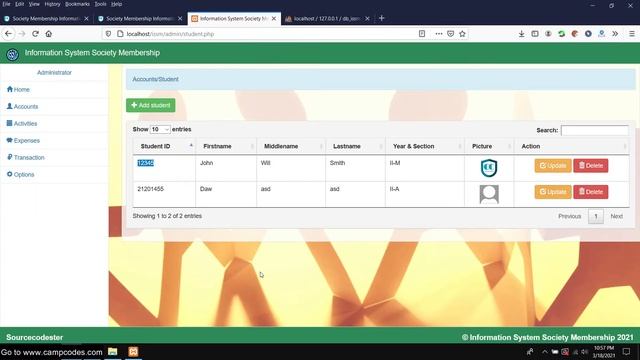Screen dimensions: 640x360
Task: Go to Previous table page
Action: [x=569, y=216]
